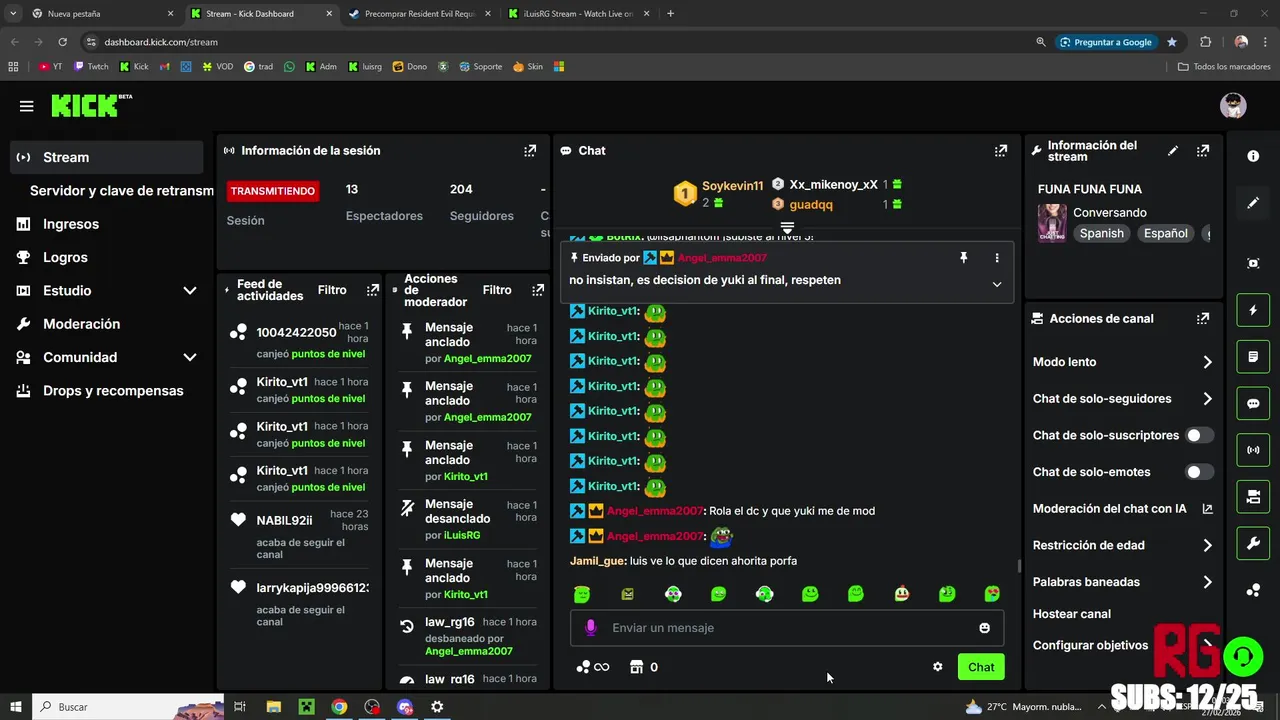Open chat settings gear icon

tap(937, 667)
